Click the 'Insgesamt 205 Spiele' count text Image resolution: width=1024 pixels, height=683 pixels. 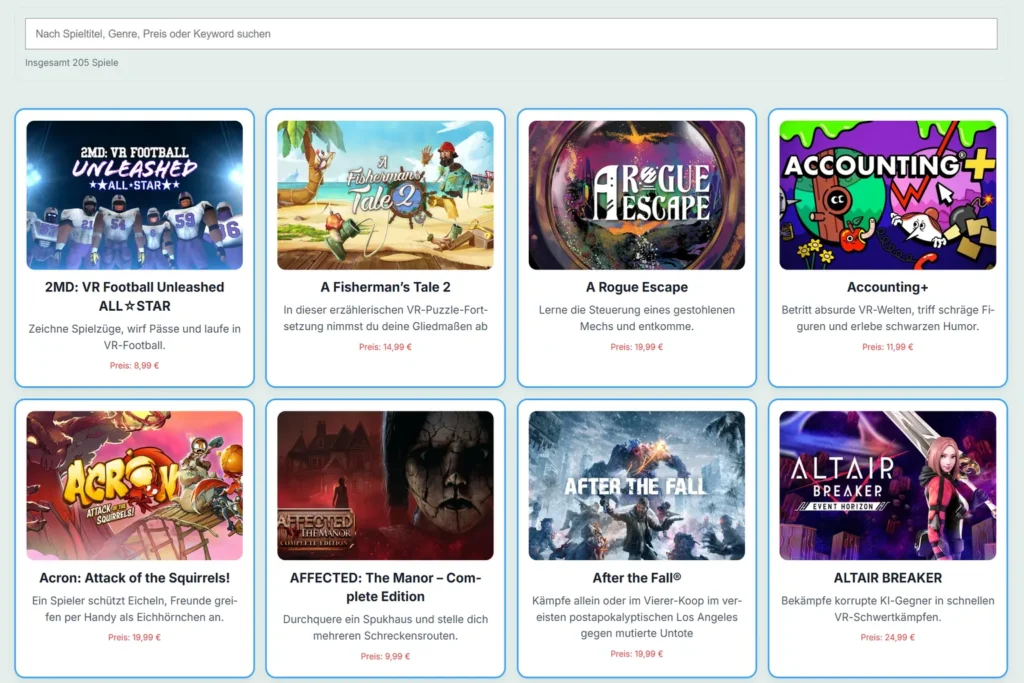[72, 63]
